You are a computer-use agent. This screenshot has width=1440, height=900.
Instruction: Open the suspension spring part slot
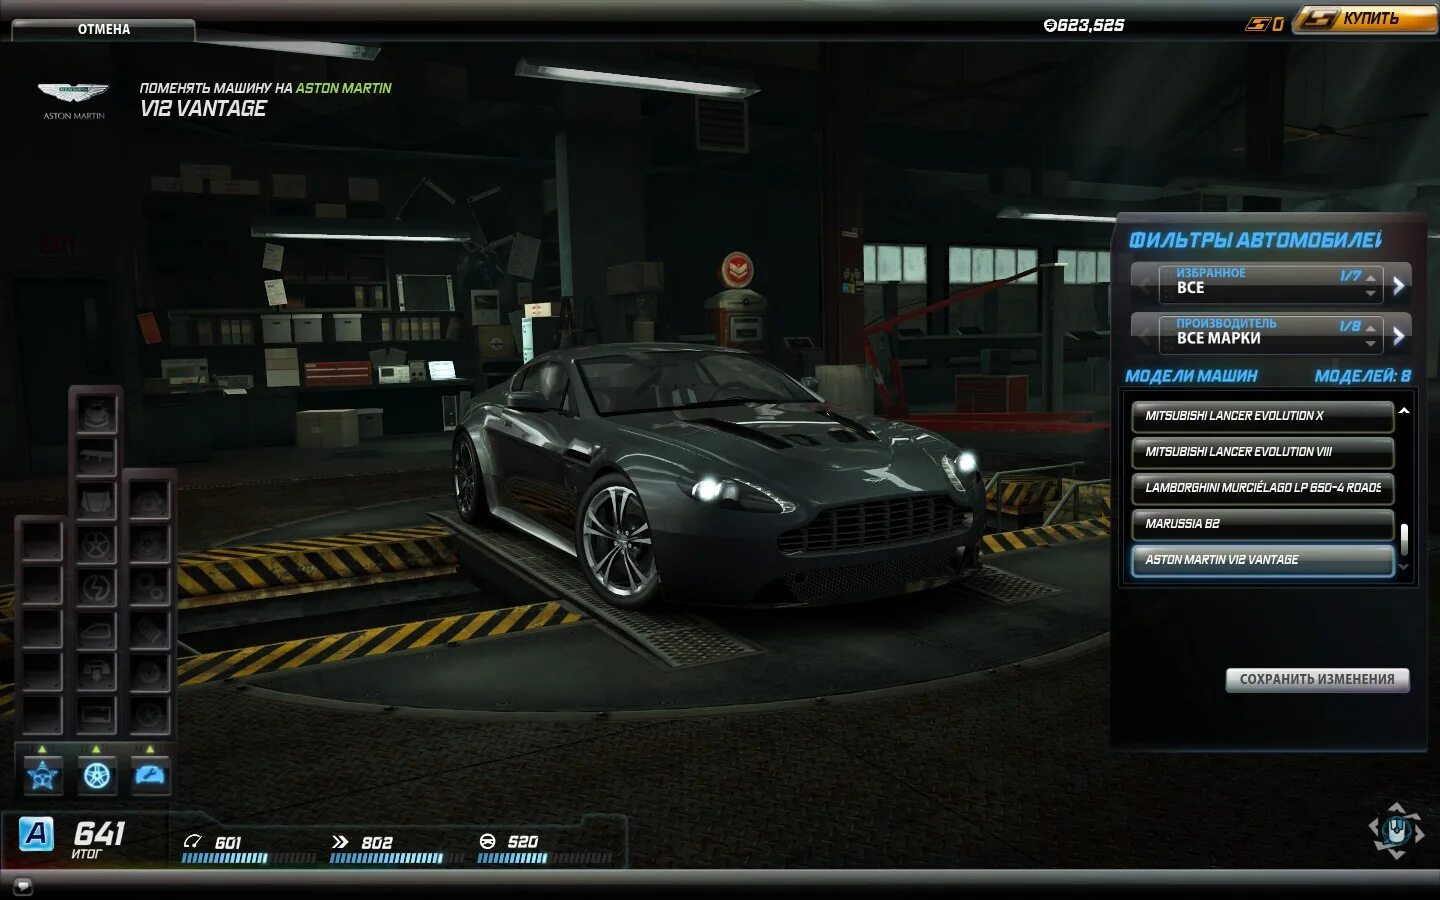(149, 630)
